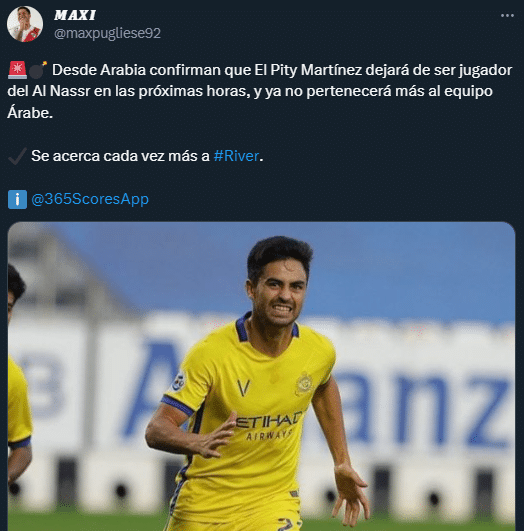Viewport: 524px width, 531px height.
Task: Click the Etihad Airways logo on jersey
Action: coord(269,426)
